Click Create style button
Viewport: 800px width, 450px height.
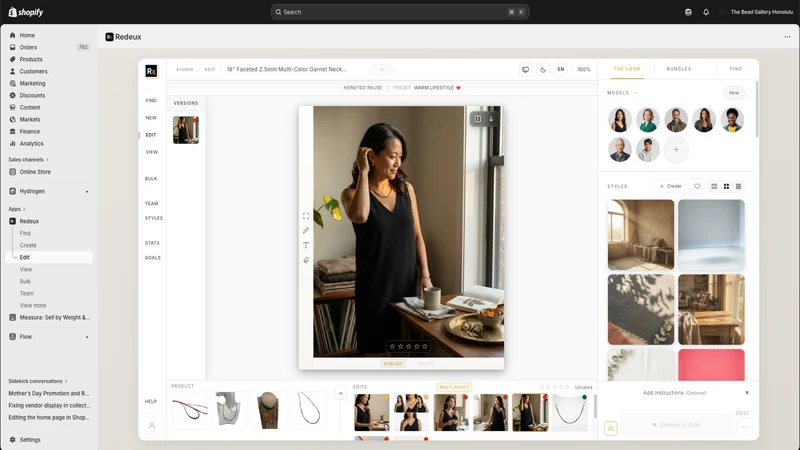coord(670,186)
